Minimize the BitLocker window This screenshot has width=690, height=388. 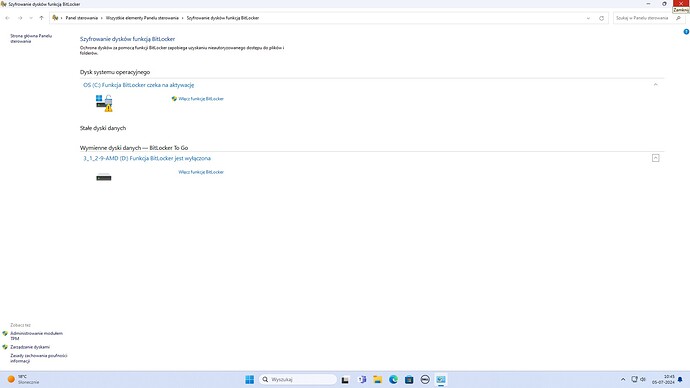click(648, 4)
